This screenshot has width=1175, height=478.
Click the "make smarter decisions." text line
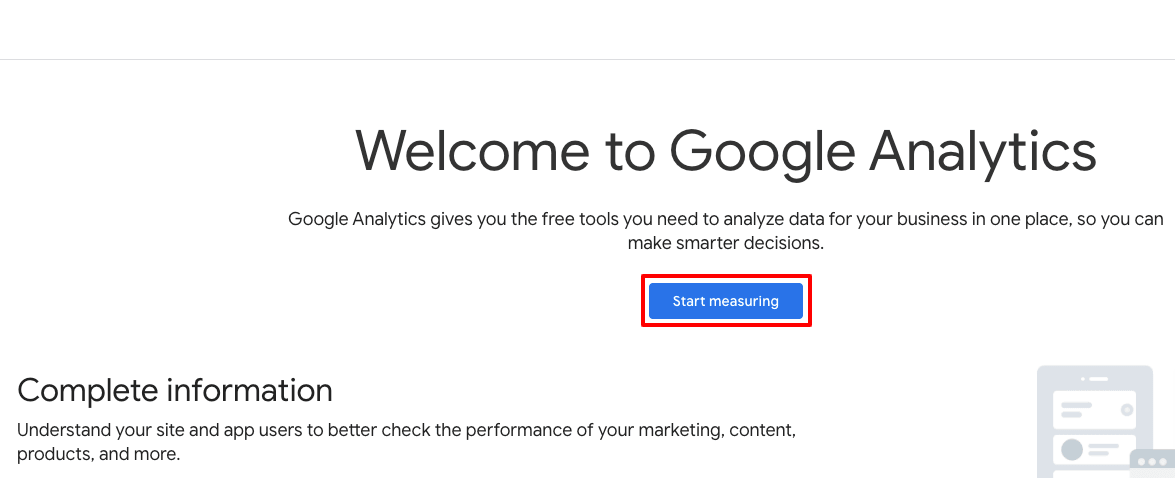pyautogui.click(x=725, y=243)
